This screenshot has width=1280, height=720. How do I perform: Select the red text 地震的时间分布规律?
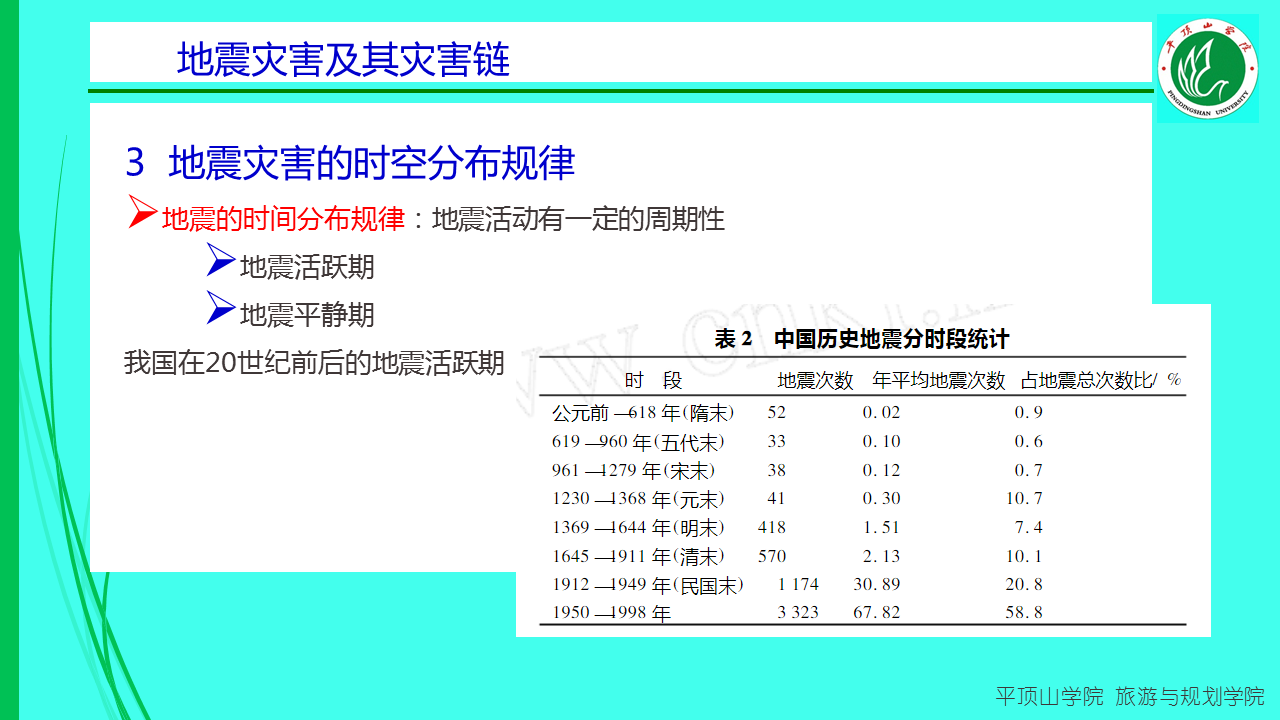click(x=283, y=218)
